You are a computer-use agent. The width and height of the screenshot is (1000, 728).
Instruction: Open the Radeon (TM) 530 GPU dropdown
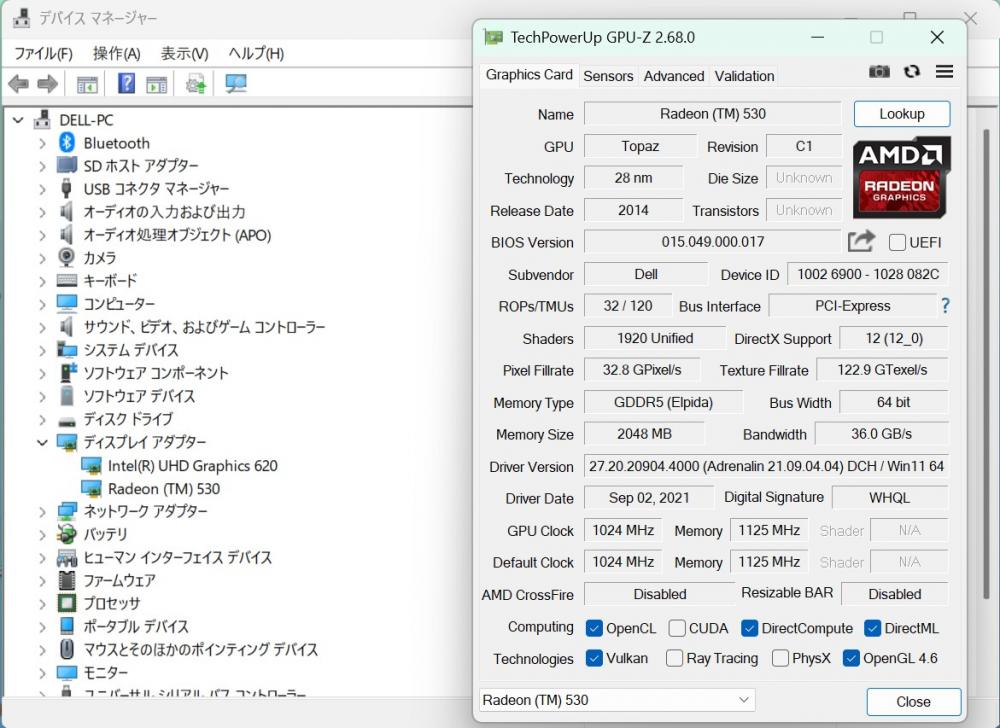(x=617, y=700)
